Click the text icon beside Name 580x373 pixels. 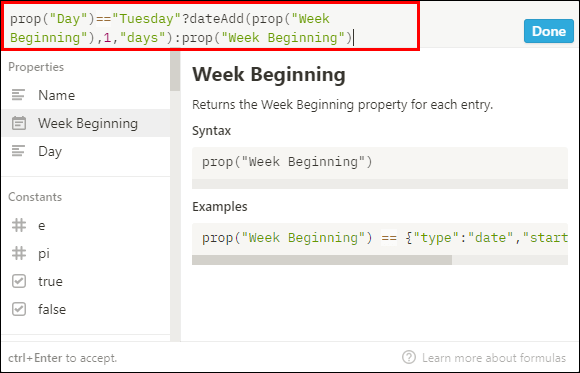(18, 95)
